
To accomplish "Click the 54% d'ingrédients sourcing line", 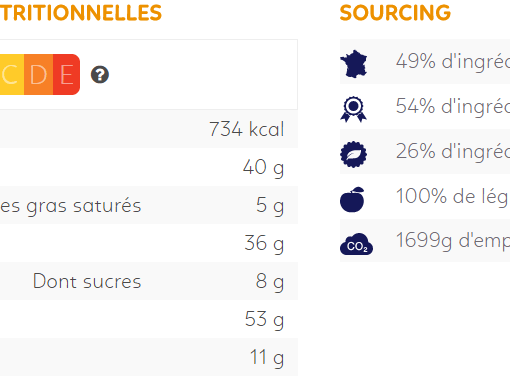I will tap(453, 106).
